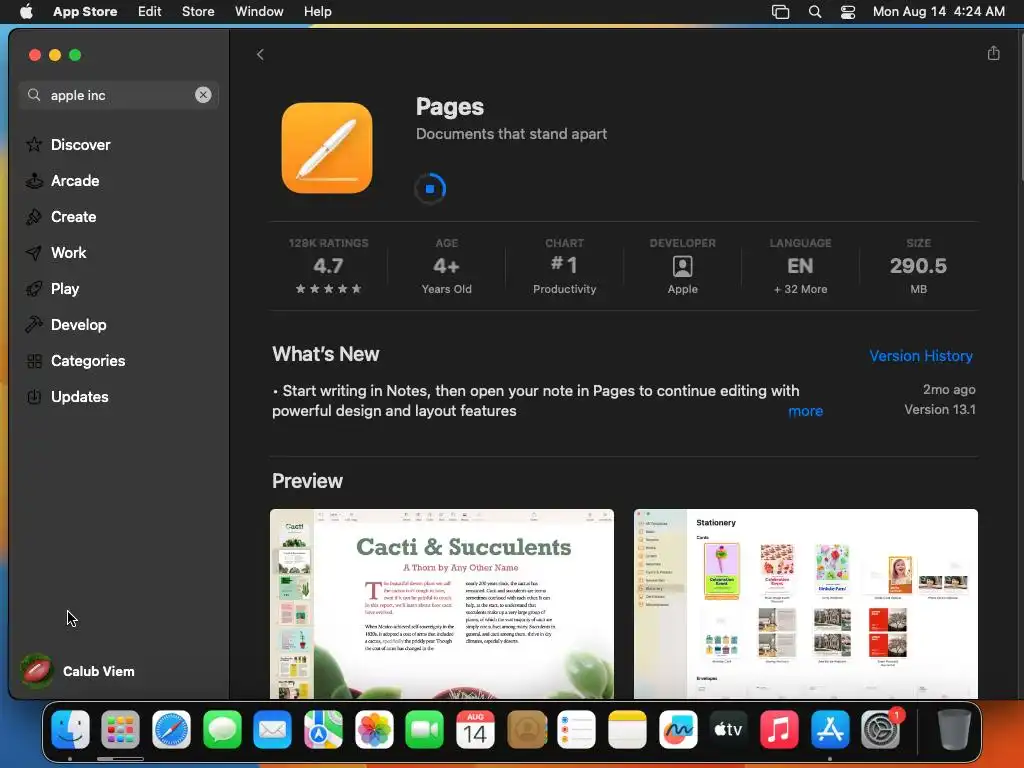Screen dimensions: 1024x768
Task: Open the Calub Viem account profile
Action: pos(78,671)
